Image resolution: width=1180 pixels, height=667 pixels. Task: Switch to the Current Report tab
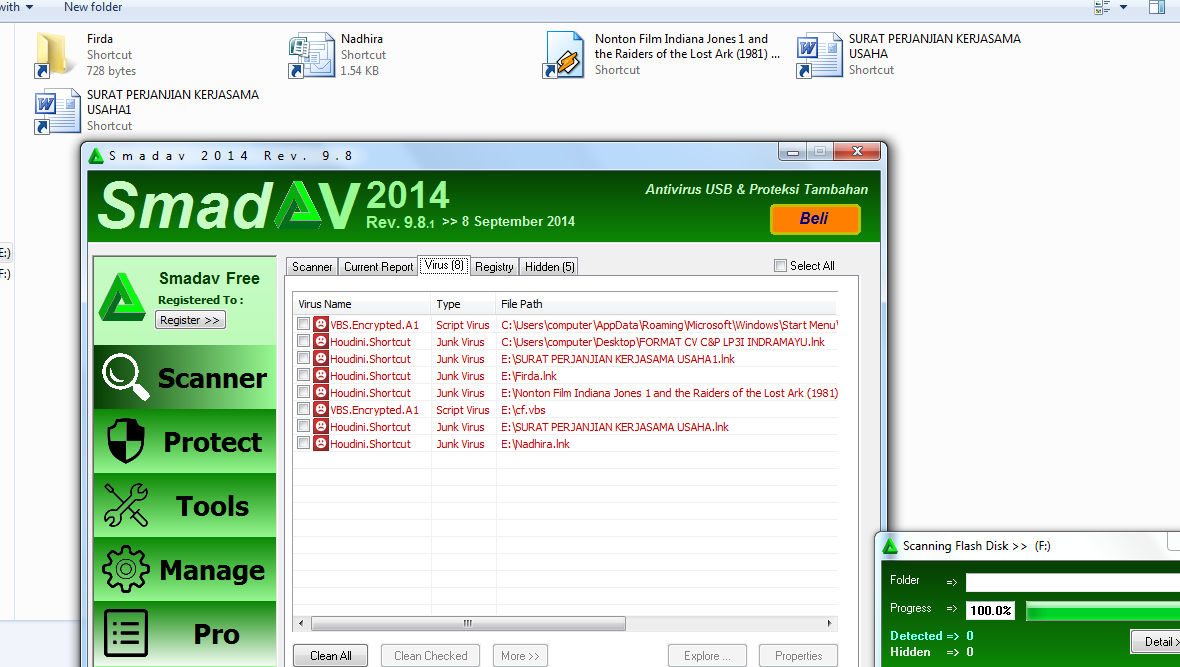379,266
